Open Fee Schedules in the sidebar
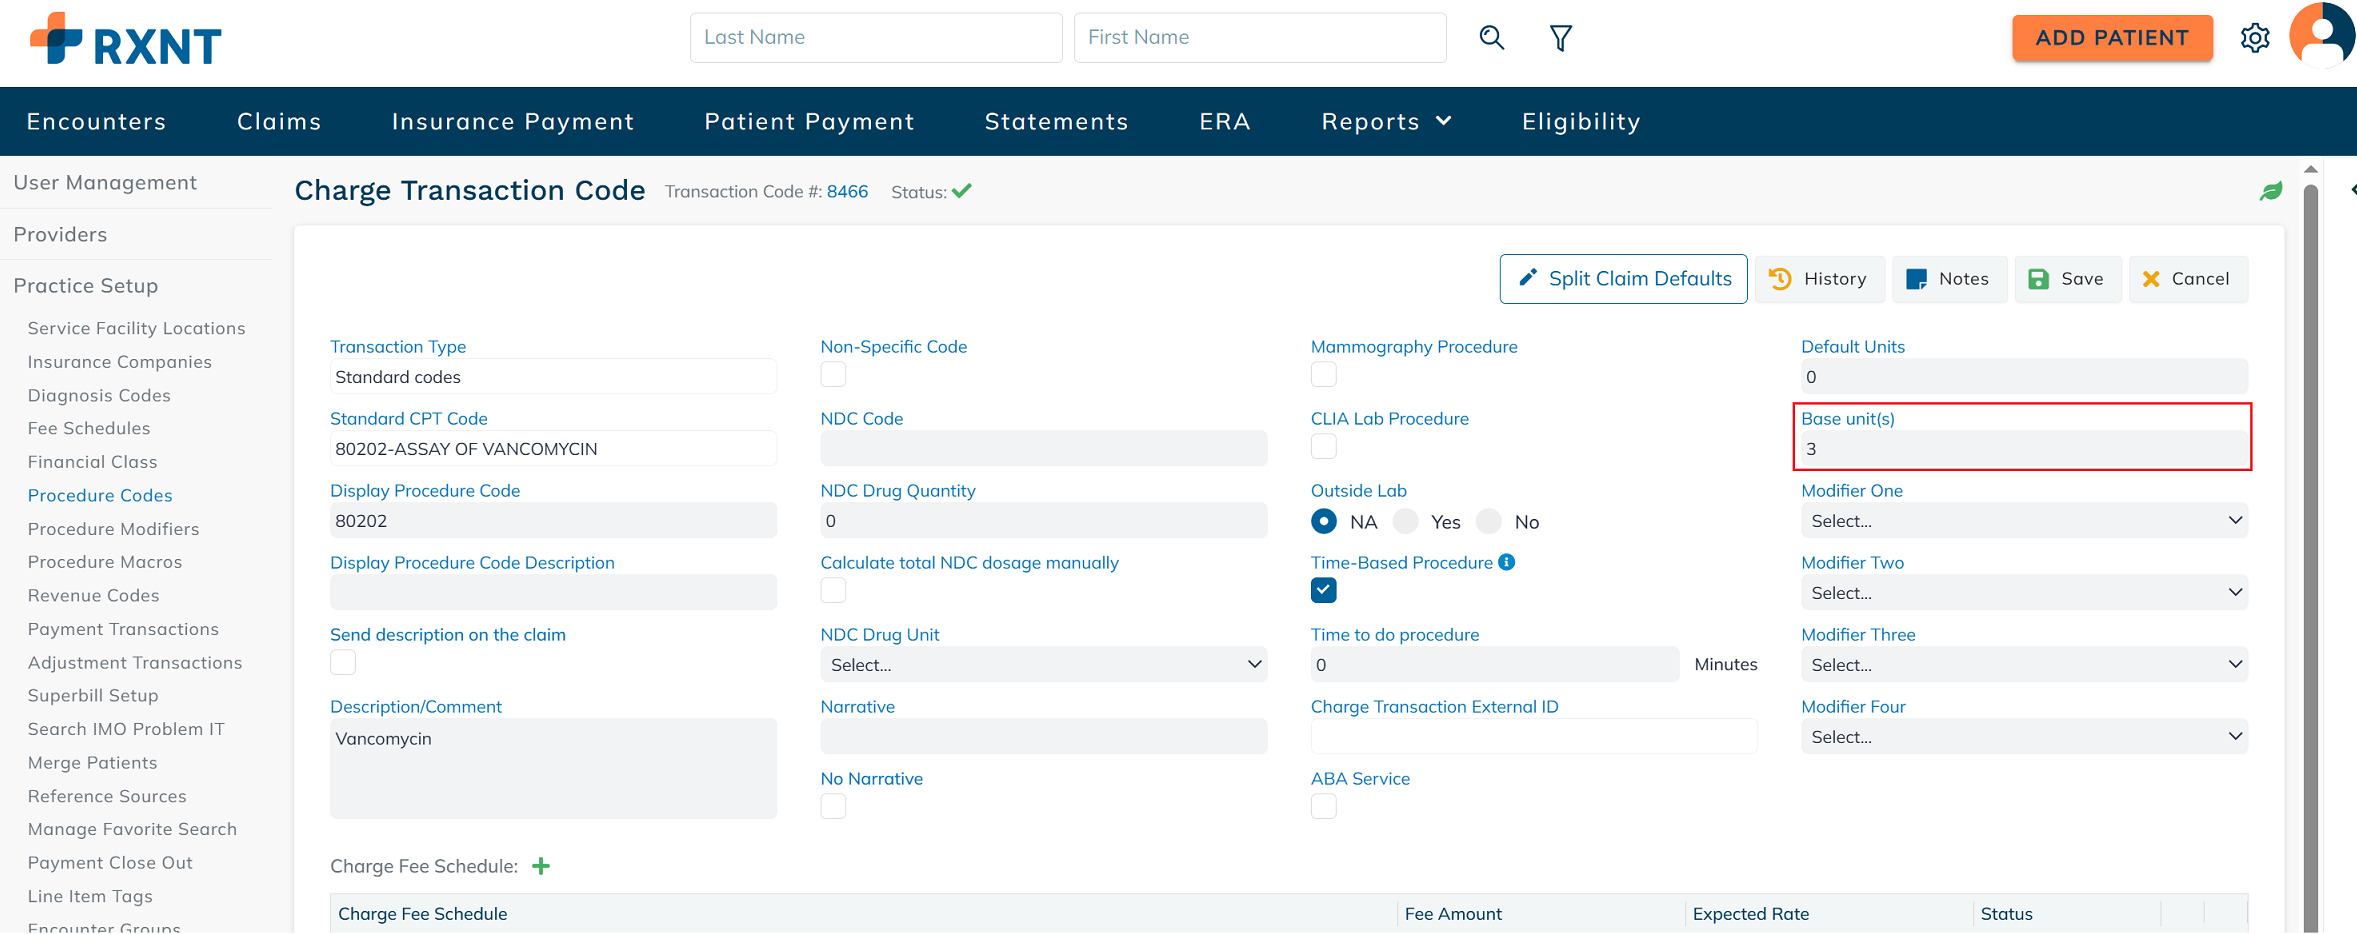 [x=89, y=428]
